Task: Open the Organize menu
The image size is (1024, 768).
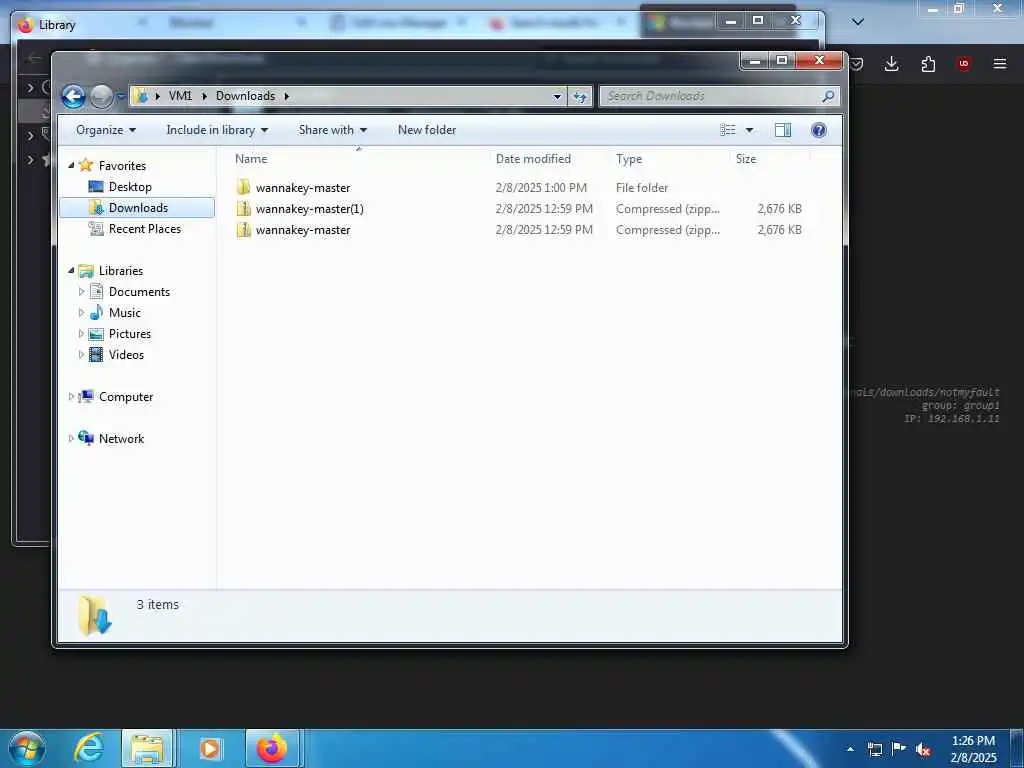Action: pyautogui.click(x=106, y=130)
